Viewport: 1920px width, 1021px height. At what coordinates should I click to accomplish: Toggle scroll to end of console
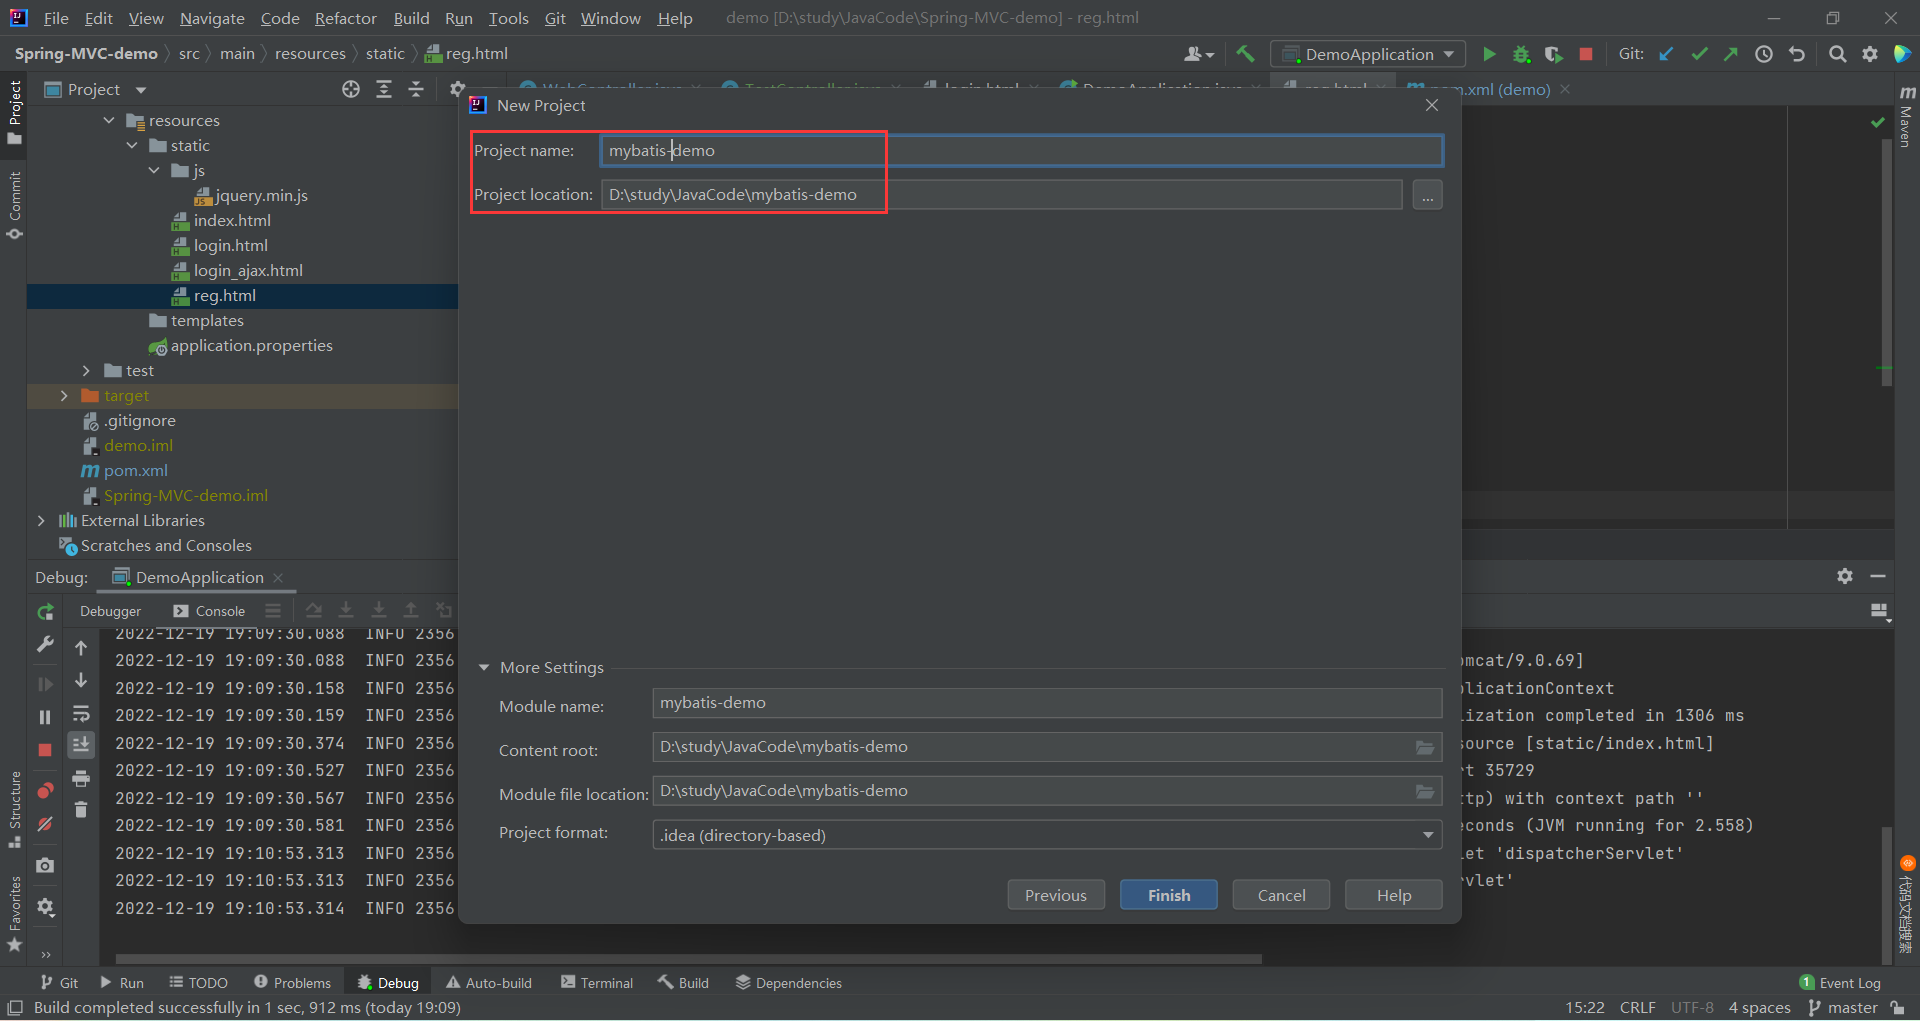[81, 745]
